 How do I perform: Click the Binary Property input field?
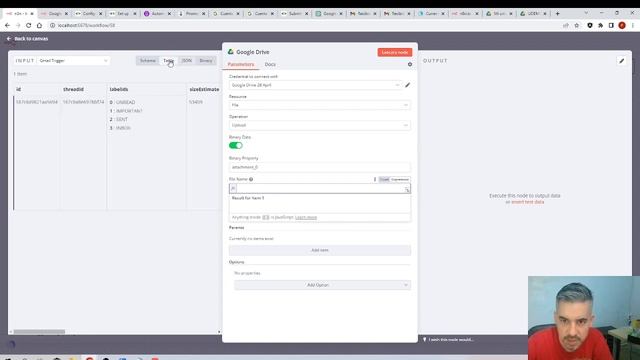click(x=320, y=167)
